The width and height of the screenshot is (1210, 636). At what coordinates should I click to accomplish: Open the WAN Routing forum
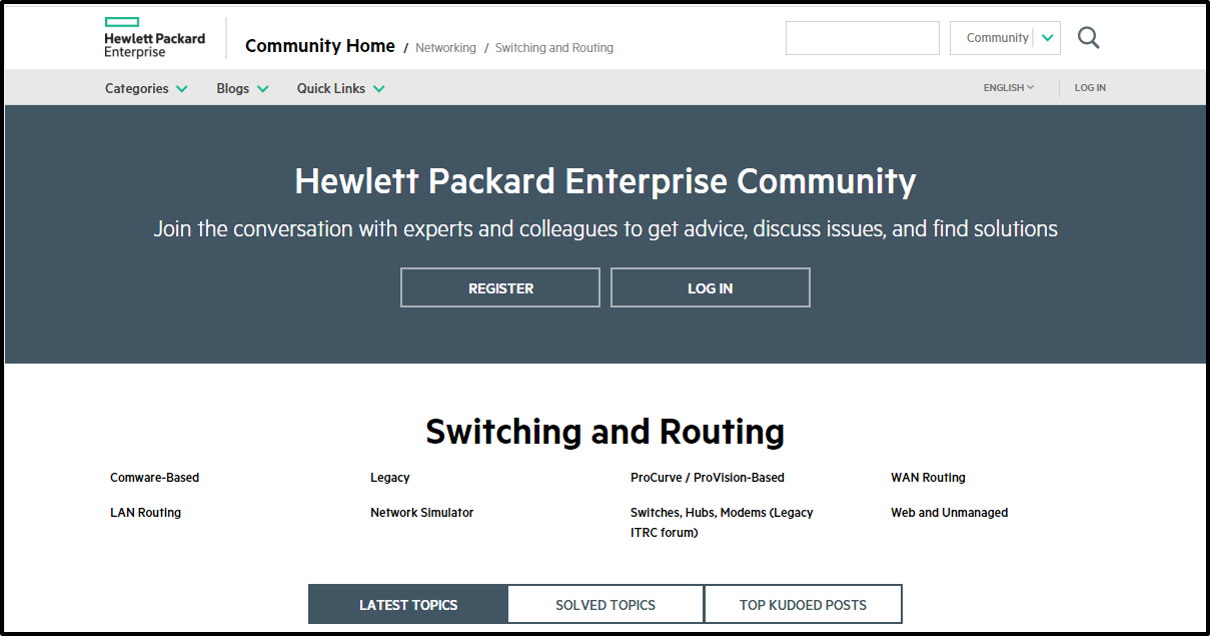pyautogui.click(x=928, y=478)
